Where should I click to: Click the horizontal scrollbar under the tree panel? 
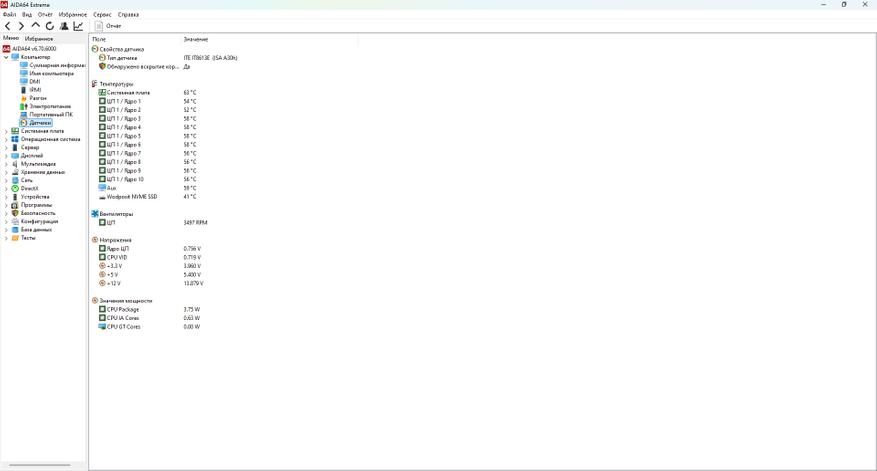(40, 465)
